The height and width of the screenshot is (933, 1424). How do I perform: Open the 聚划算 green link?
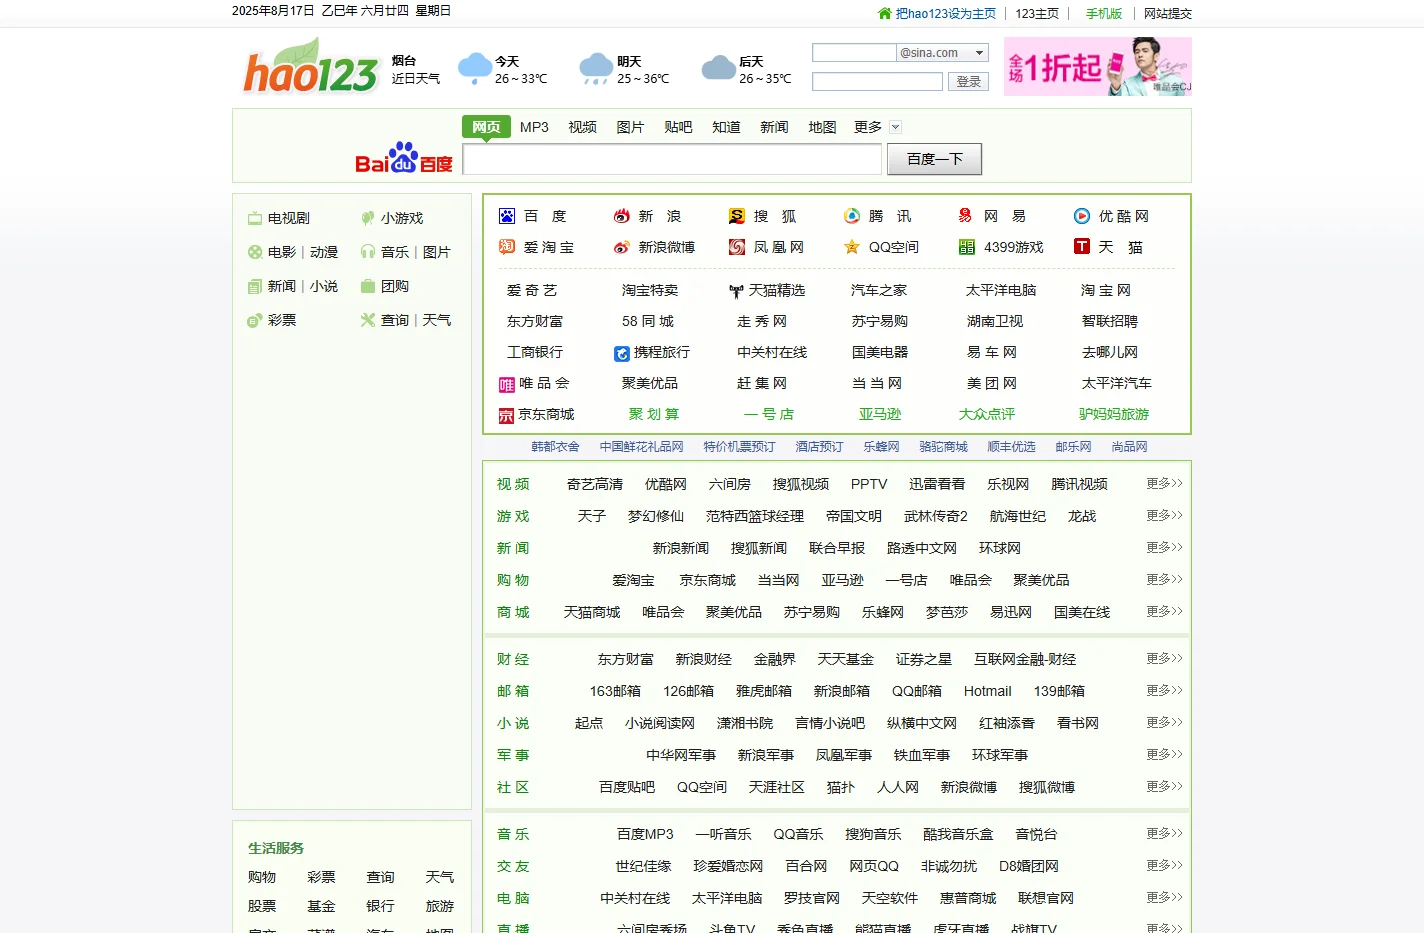point(654,414)
